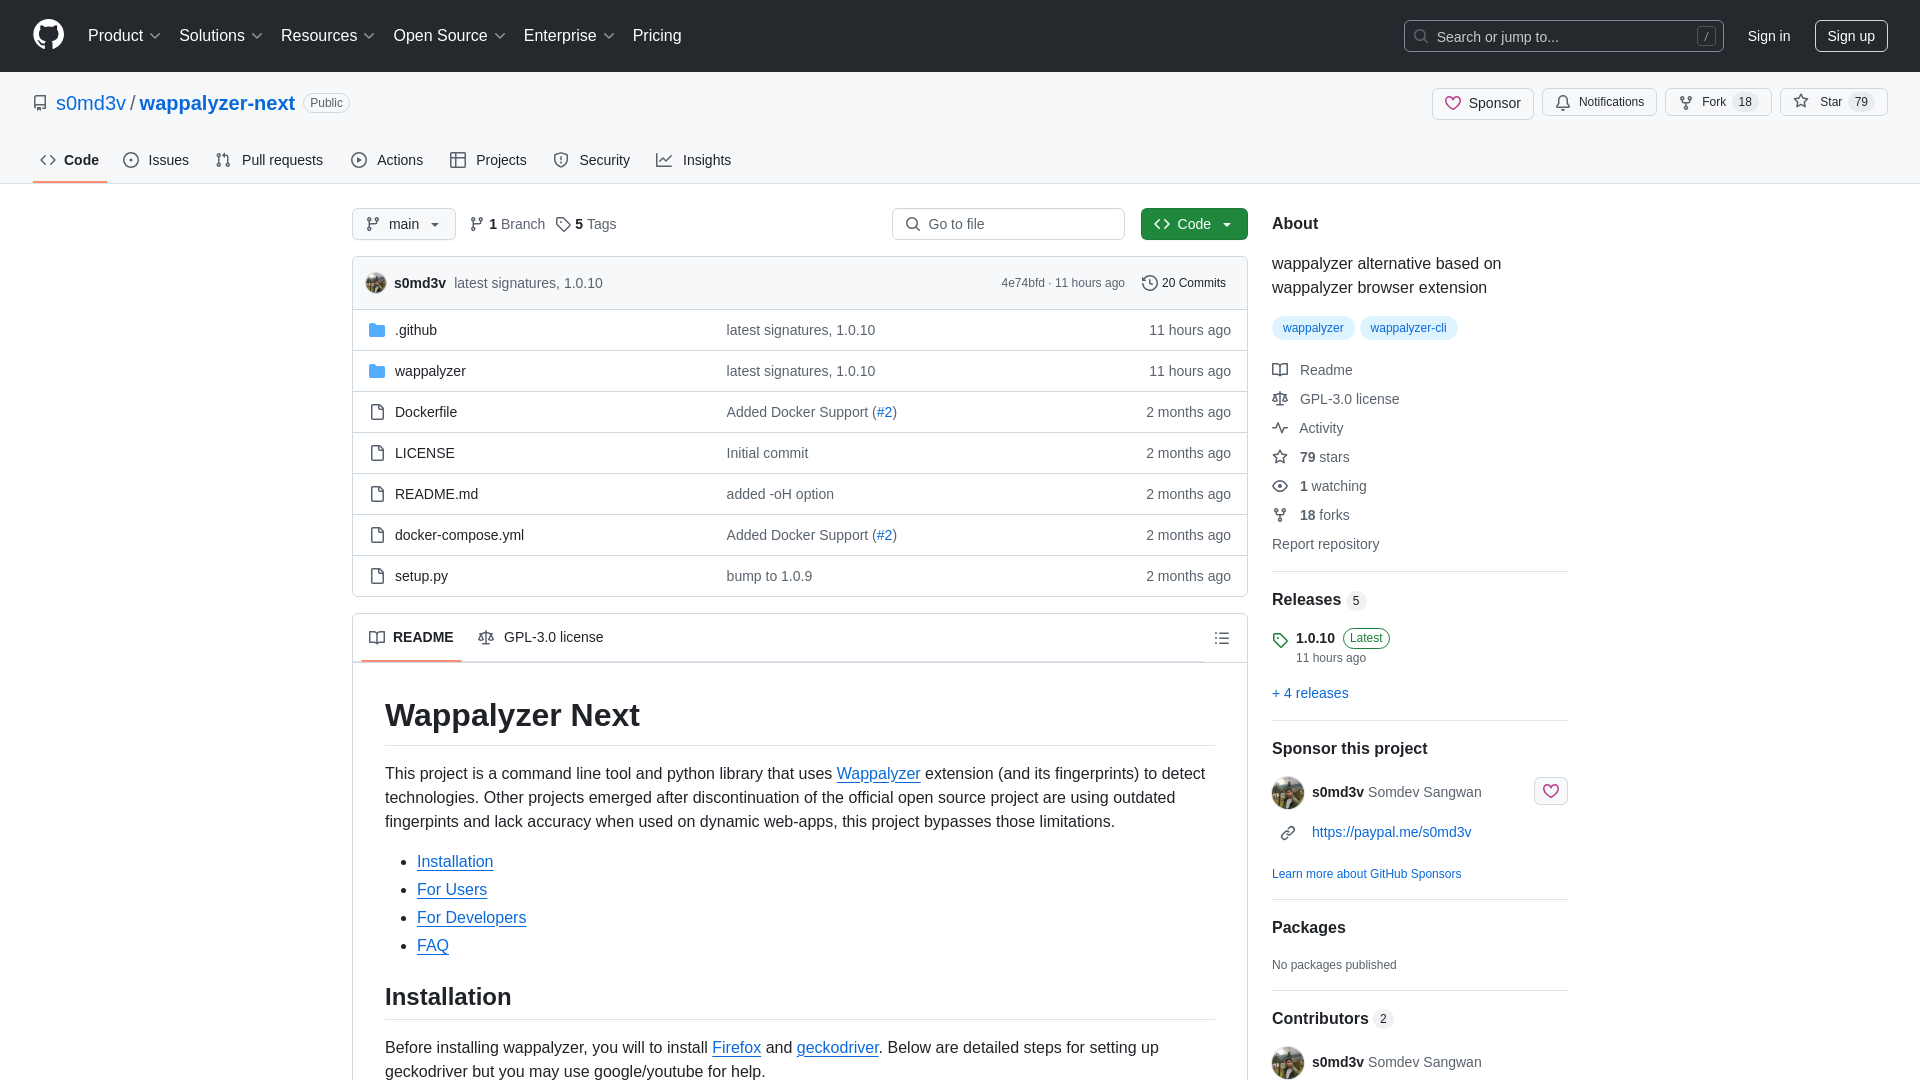Open the green Code dropdown button
Viewport: 1920px width, 1080px height.
pos(1194,224)
